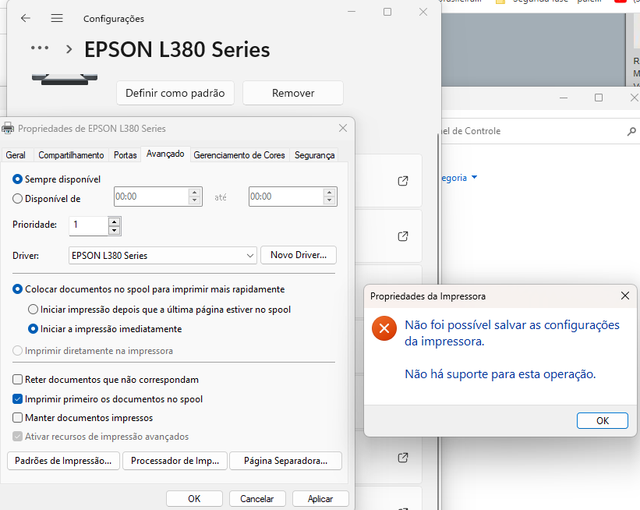Expand the Categoria view dropdown in Painel de Controle
This screenshot has height=510, width=640.
[474, 177]
